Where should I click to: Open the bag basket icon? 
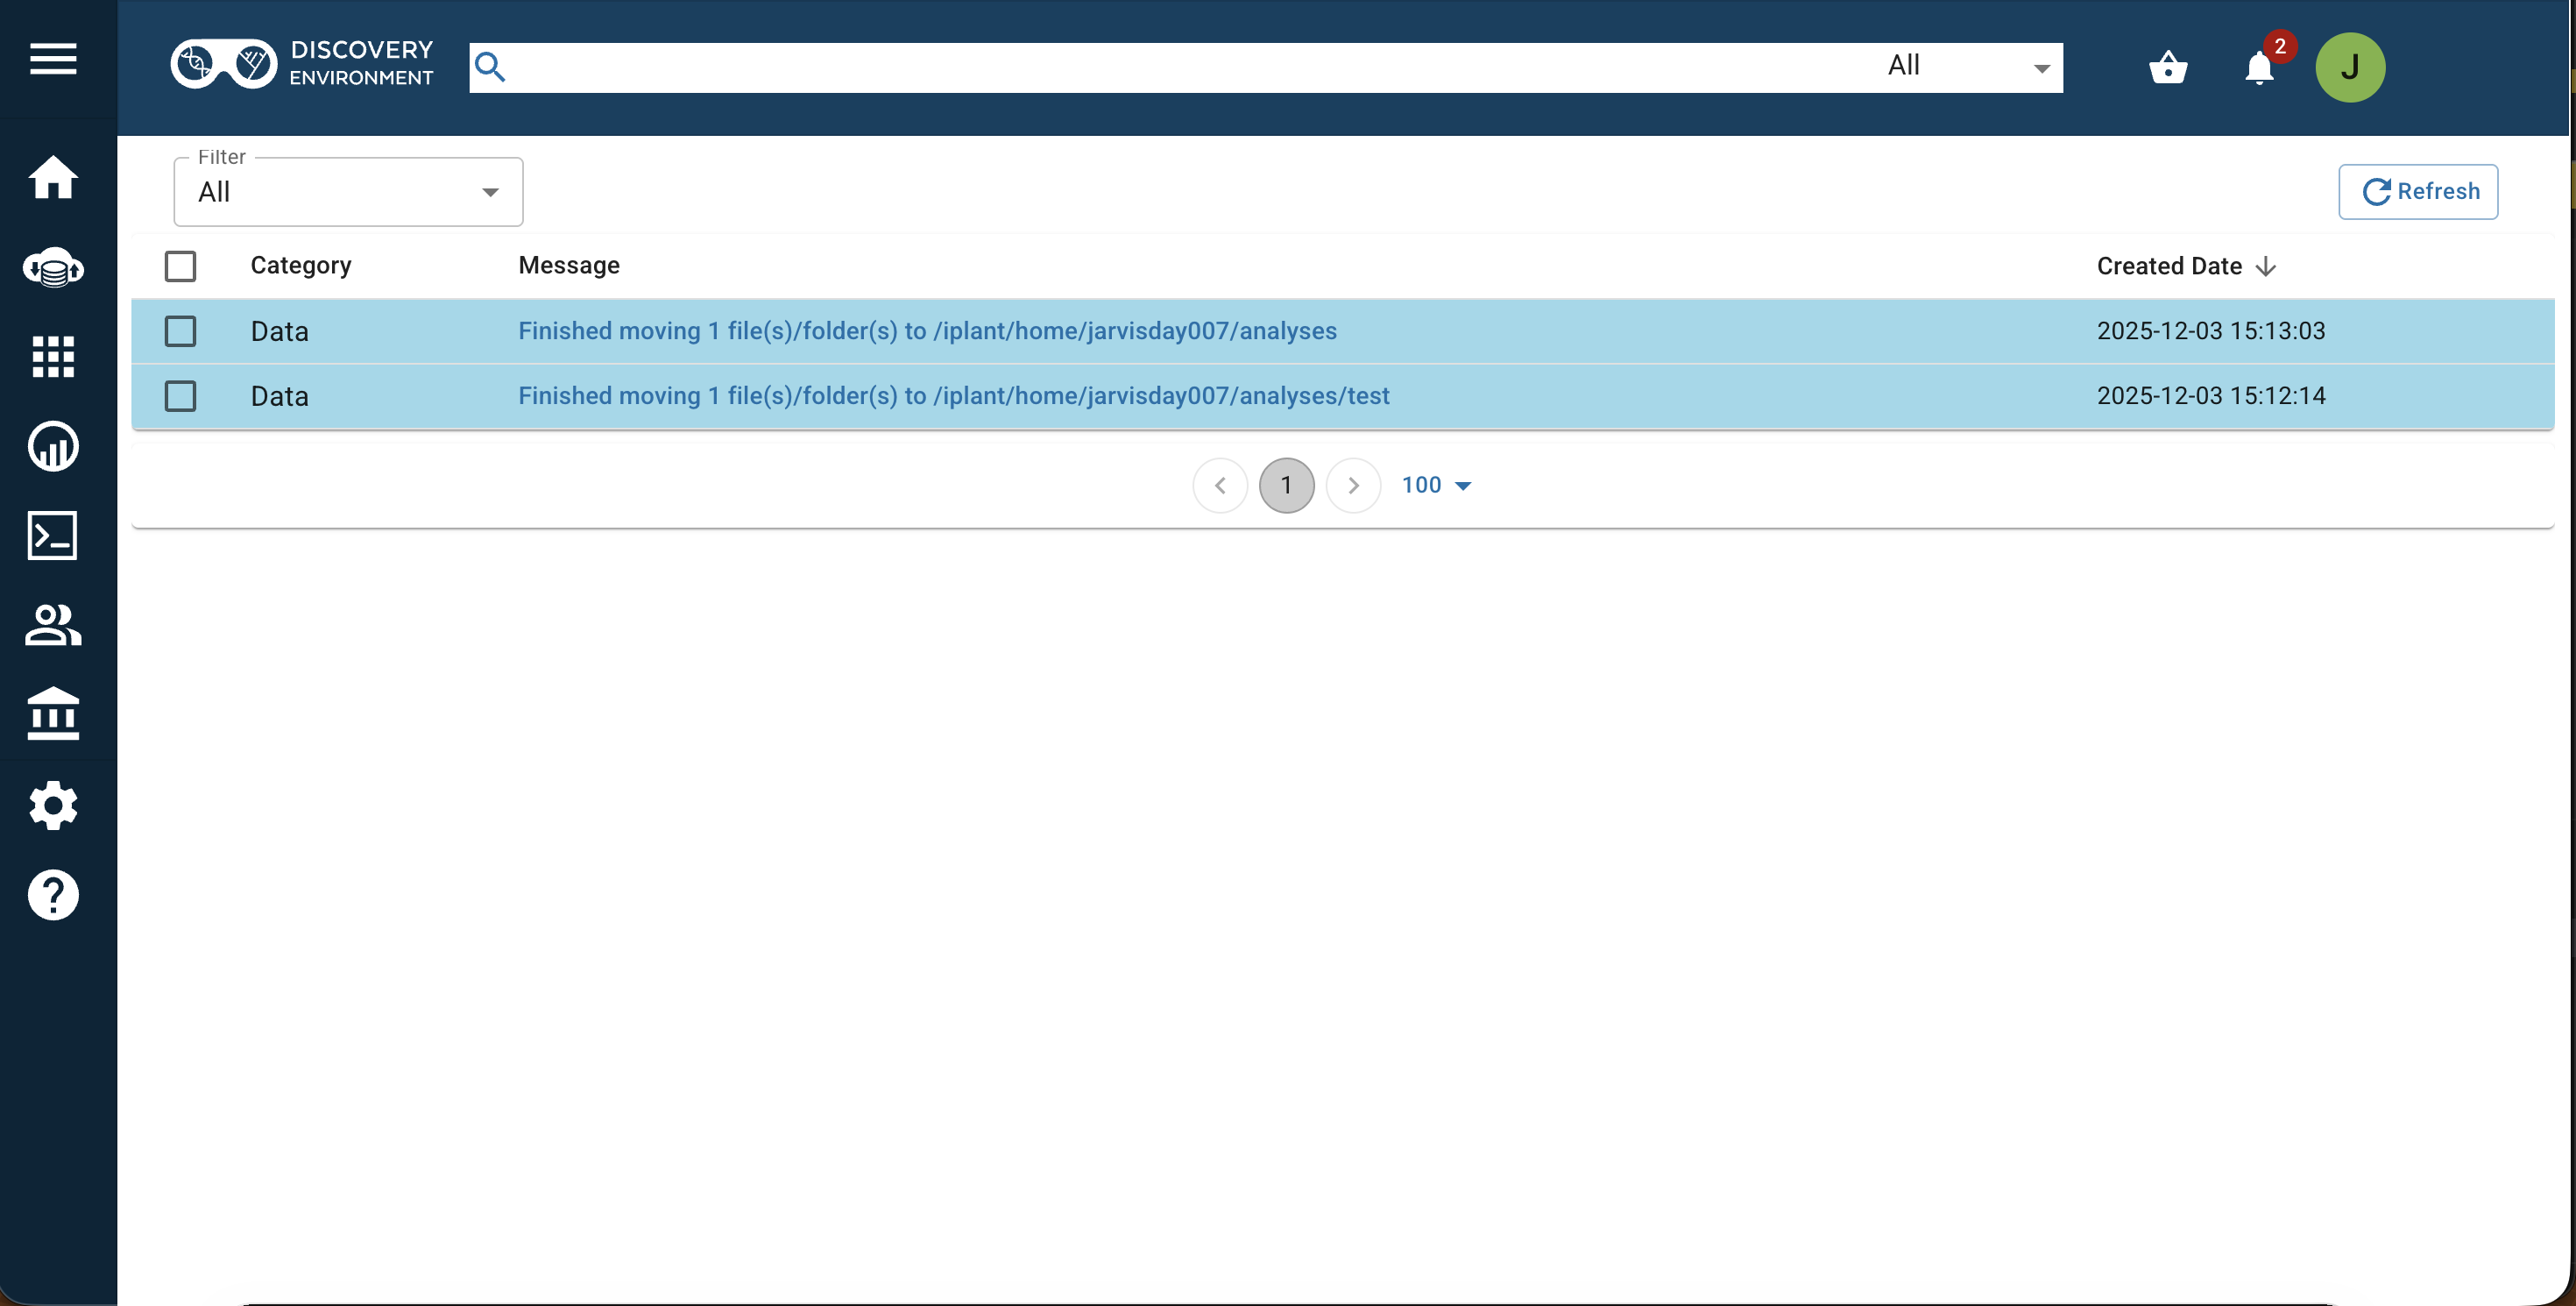[x=2167, y=68]
